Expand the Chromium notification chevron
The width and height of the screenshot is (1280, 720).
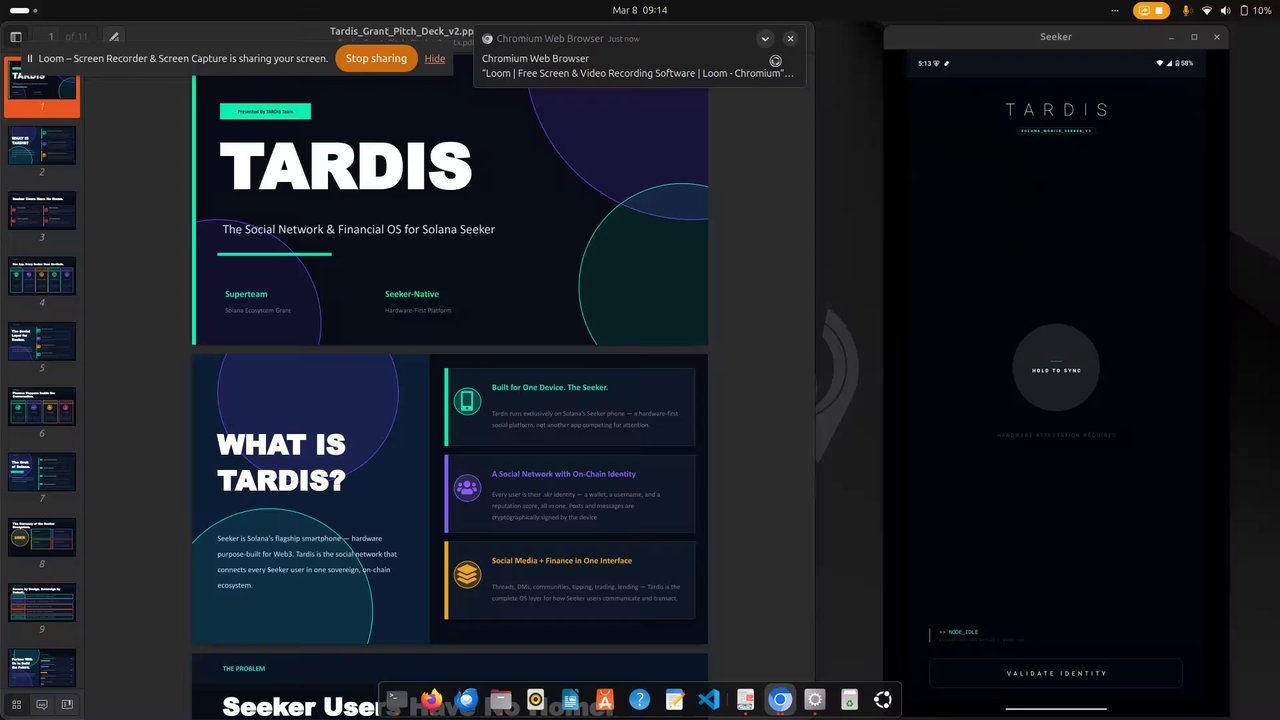coord(765,39)
